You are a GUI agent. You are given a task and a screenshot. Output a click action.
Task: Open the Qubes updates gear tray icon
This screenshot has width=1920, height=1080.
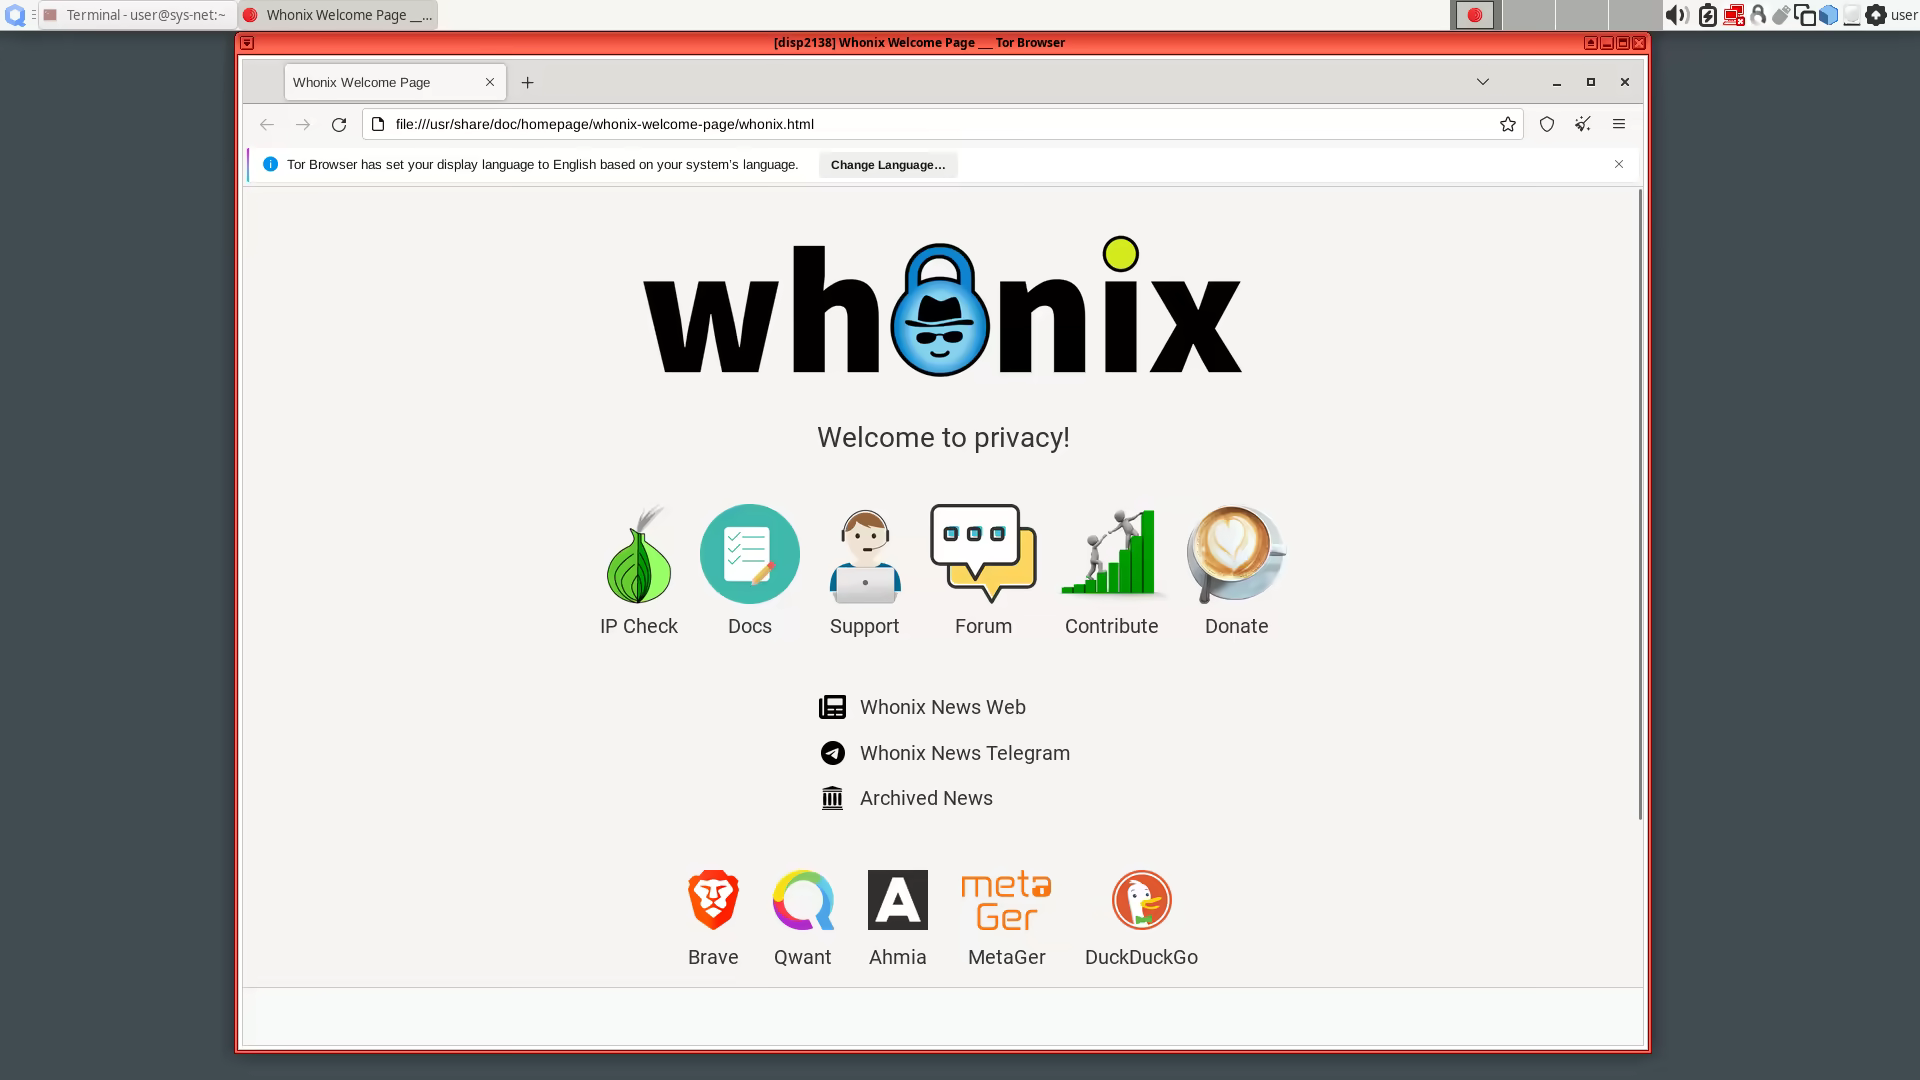coord(1876,15)
